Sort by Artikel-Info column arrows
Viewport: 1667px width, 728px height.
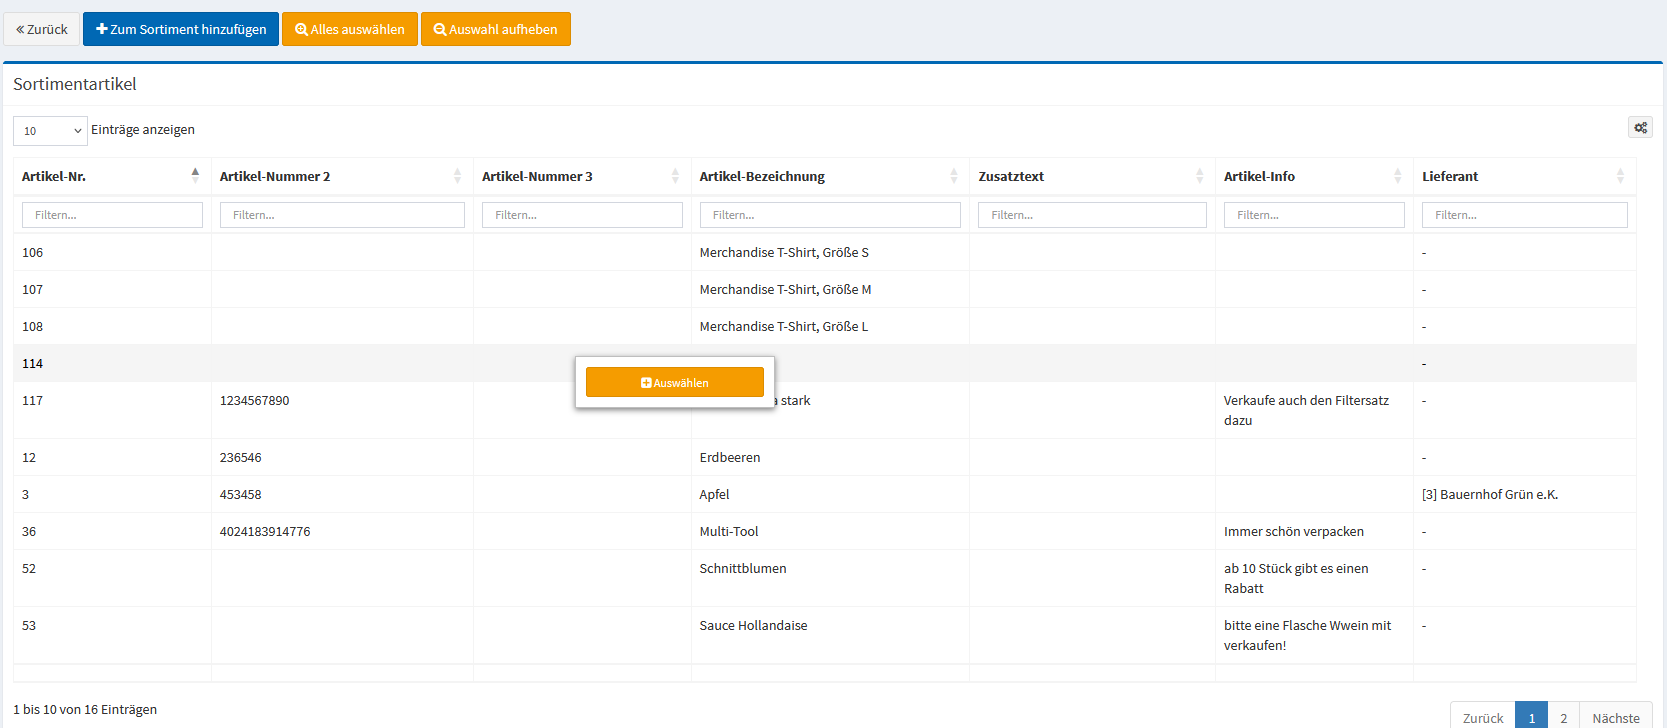1397,176
